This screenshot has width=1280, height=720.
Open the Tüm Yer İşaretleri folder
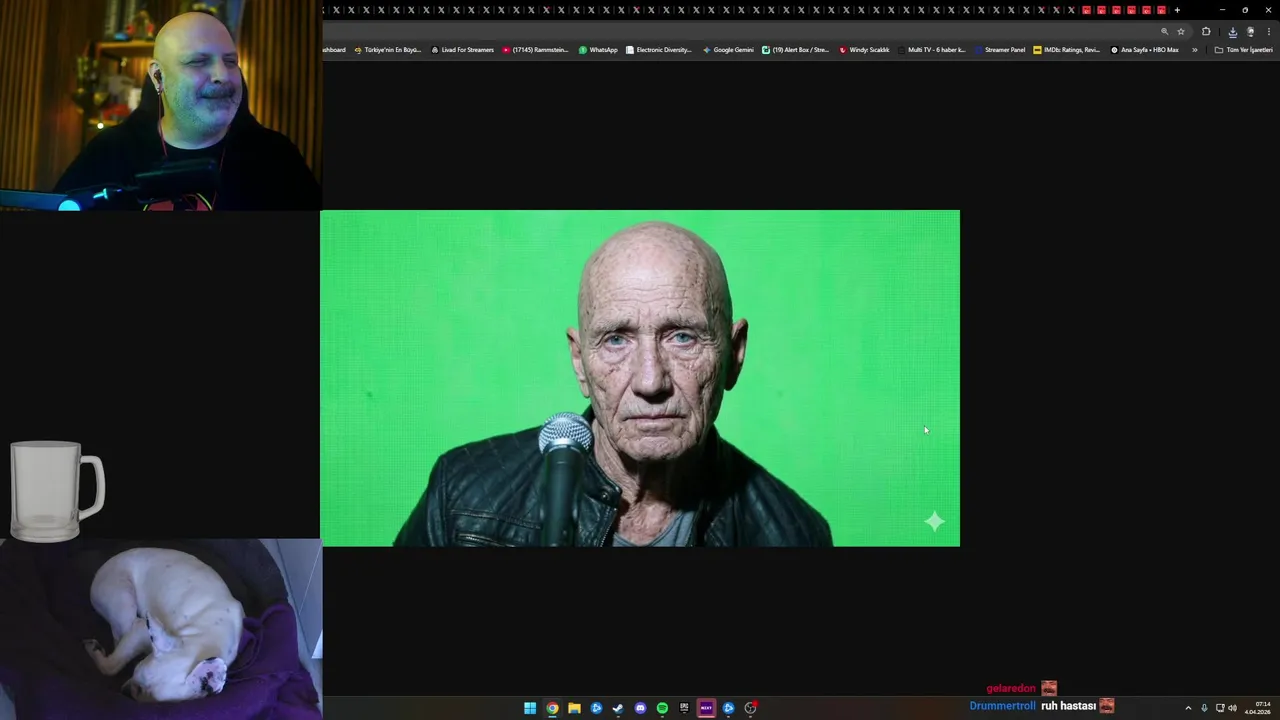tap(1244, 50)
